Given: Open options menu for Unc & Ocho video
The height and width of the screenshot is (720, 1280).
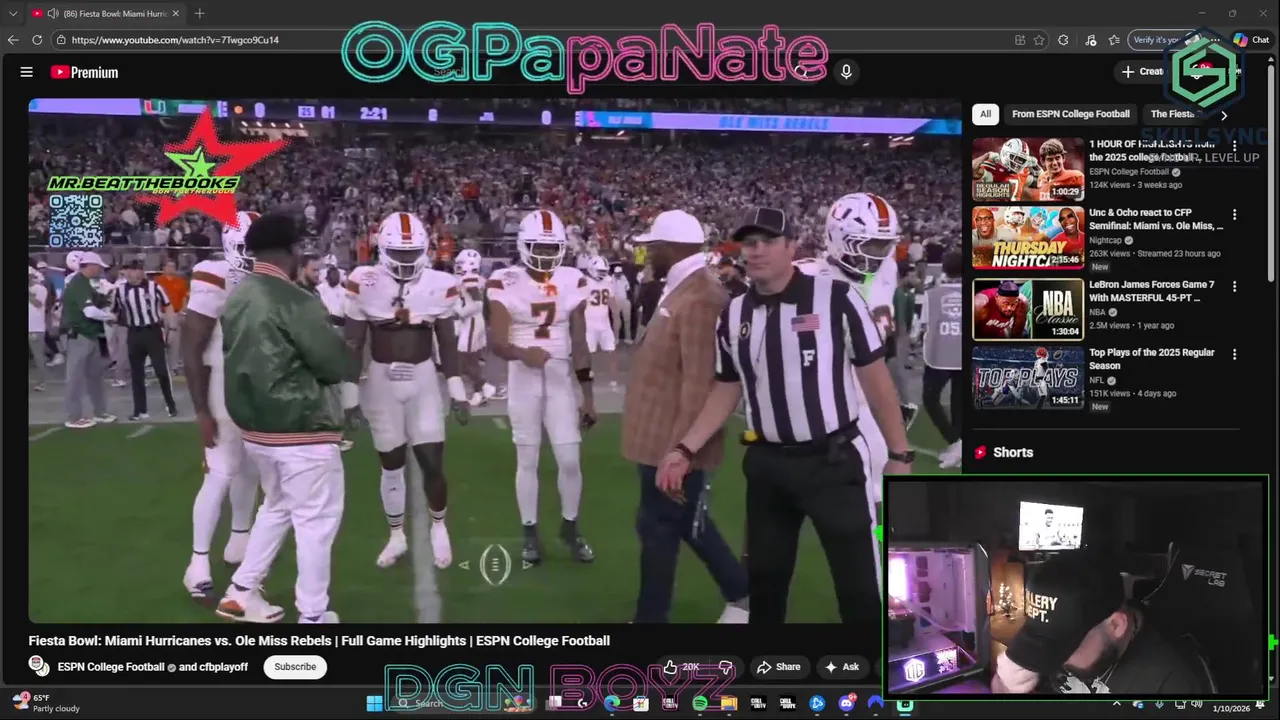Looking at the screenshot, I should [x=1234, y=215].
